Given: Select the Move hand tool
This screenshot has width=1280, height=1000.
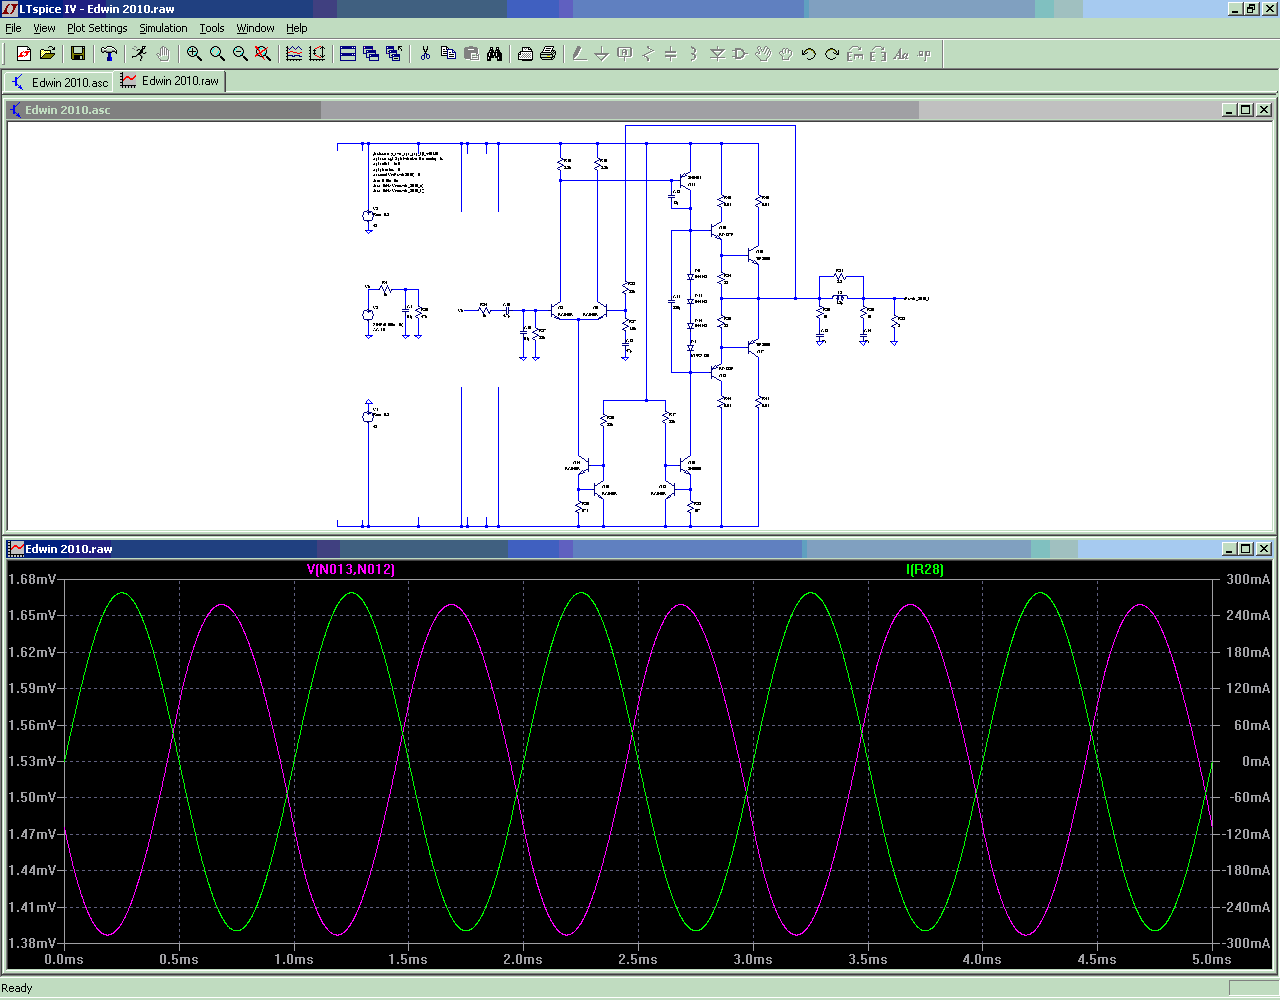Looking at the screenshot, I should 763,54.
